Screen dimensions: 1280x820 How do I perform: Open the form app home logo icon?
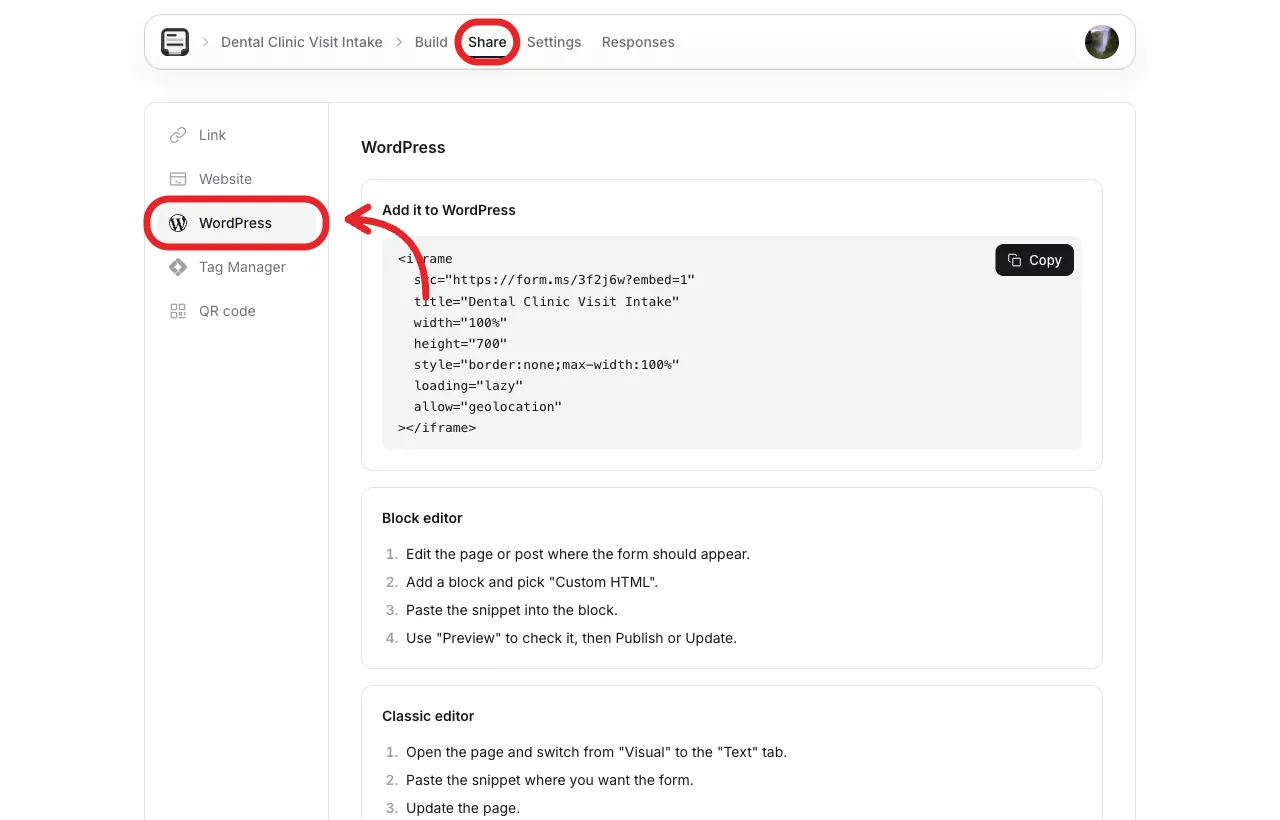click(175, 42)
